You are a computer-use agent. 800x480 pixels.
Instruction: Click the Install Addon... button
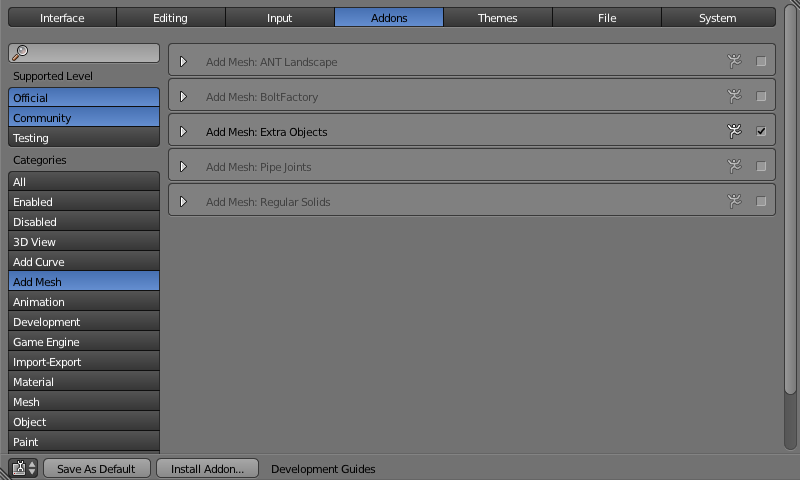(x=207, y=468)
